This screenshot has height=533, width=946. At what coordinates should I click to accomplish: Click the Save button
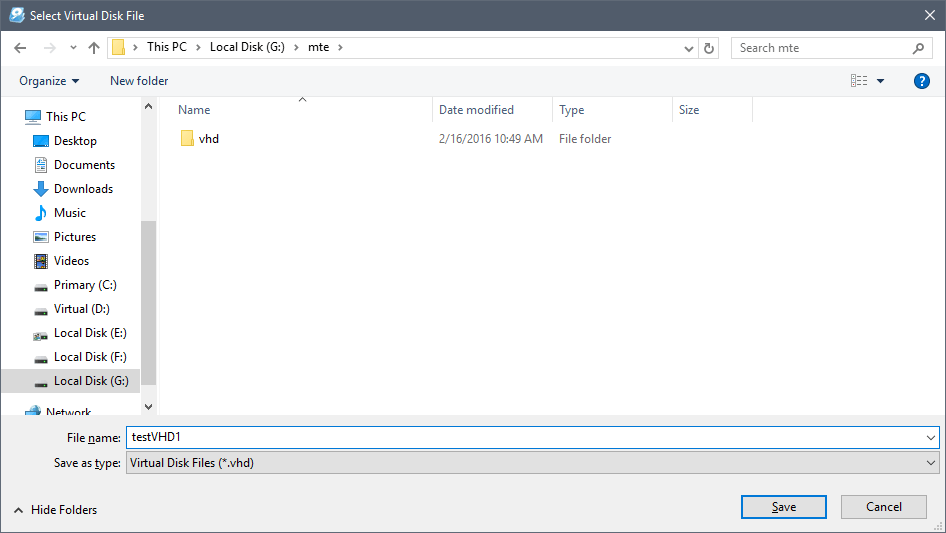tap(784, 507)
